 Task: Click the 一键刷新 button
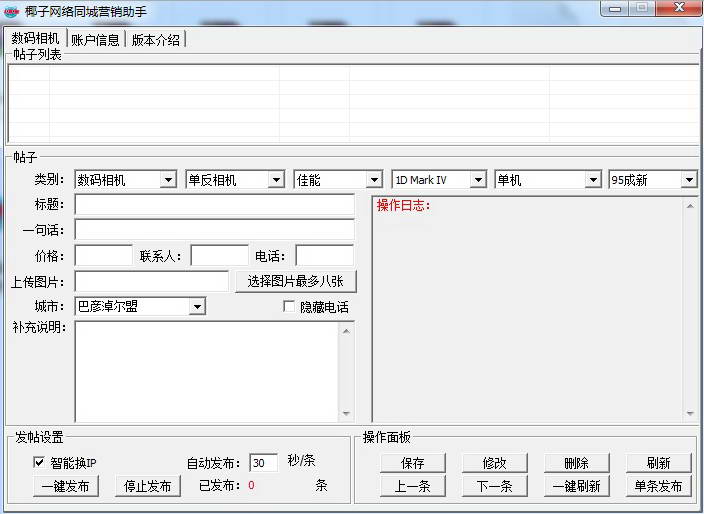click(x=576, y=486)
